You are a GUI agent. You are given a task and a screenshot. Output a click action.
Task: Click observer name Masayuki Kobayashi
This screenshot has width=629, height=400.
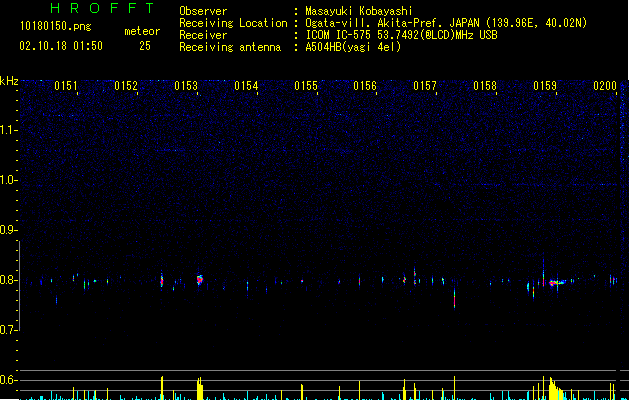coord(359,11)
